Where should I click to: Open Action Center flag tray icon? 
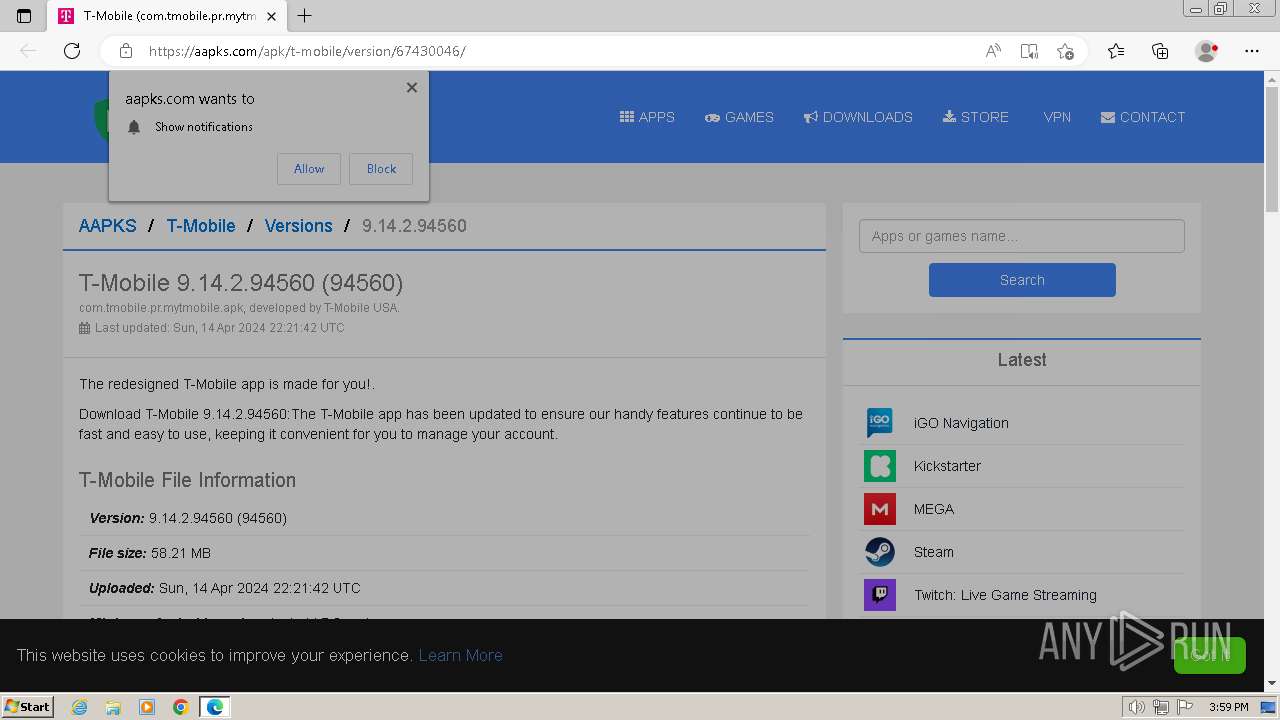pos(1185,707)
